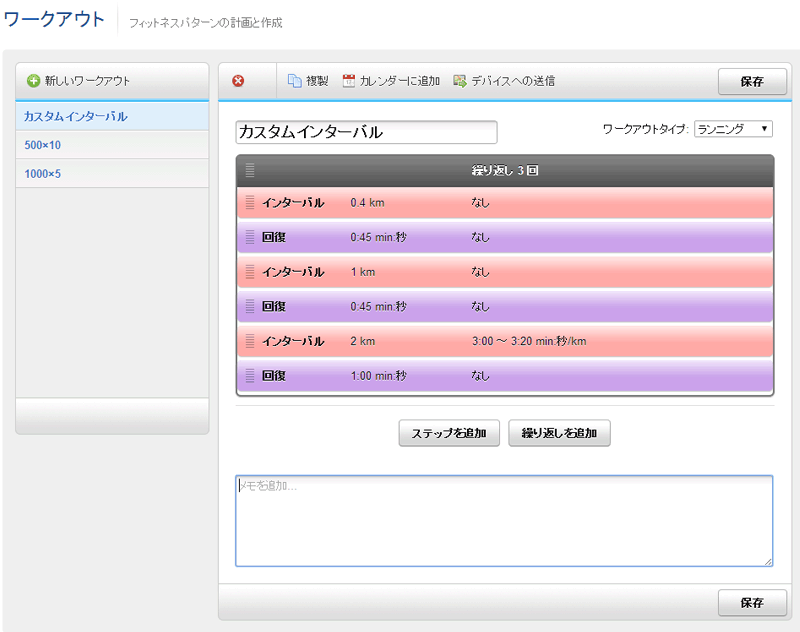The image size is (800, 632).
Task: Click the send to device icon
Action: [460, 81]
